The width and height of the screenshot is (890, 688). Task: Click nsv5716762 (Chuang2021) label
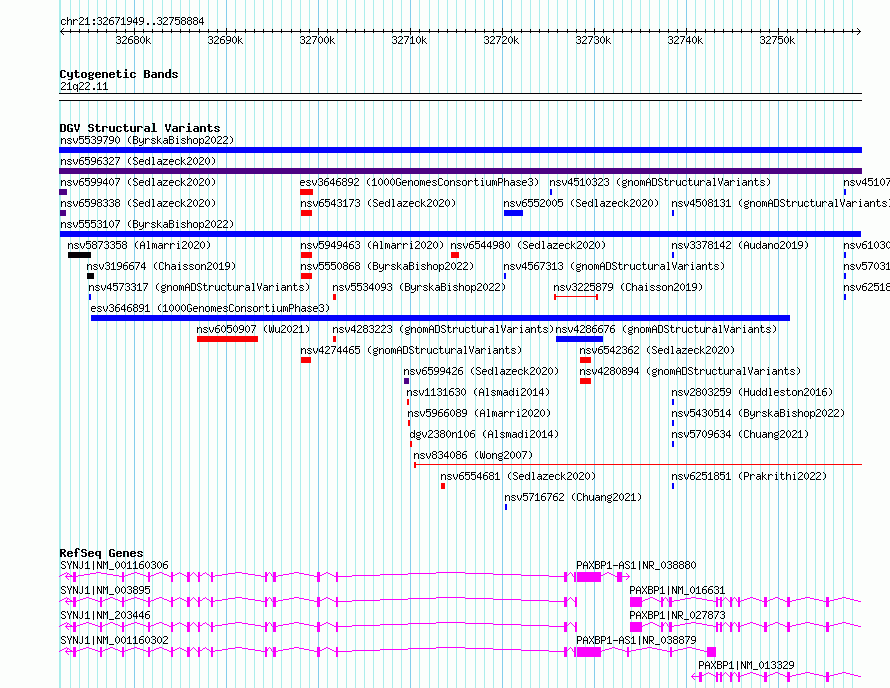click(x=573, y=497)
